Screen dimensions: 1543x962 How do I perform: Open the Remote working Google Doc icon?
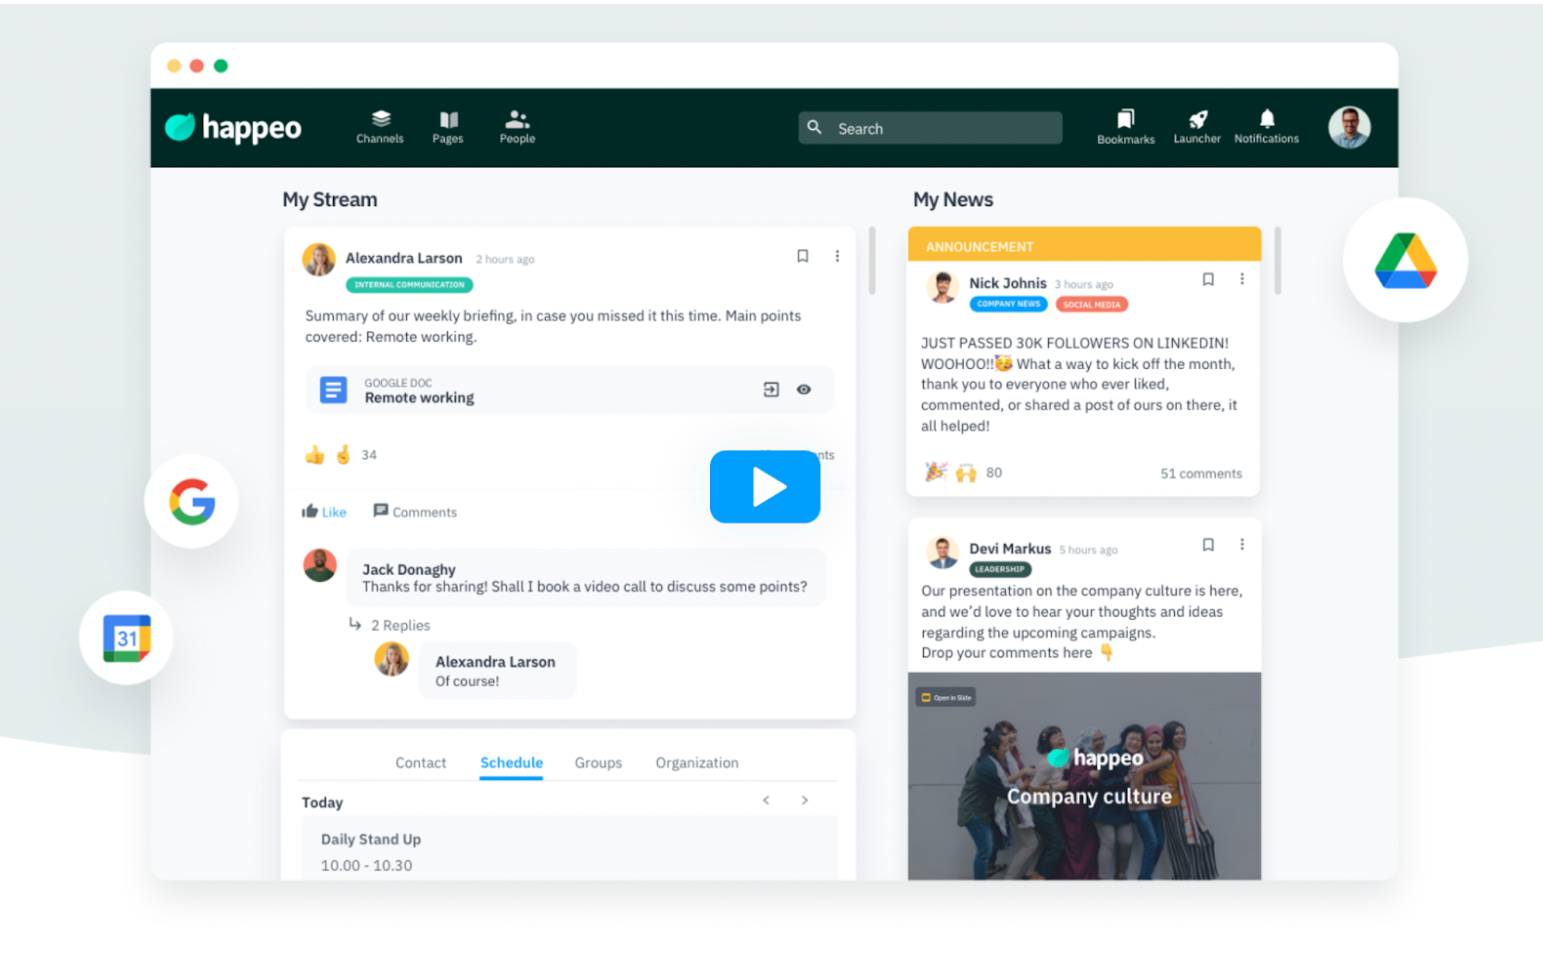coord(333,390)
